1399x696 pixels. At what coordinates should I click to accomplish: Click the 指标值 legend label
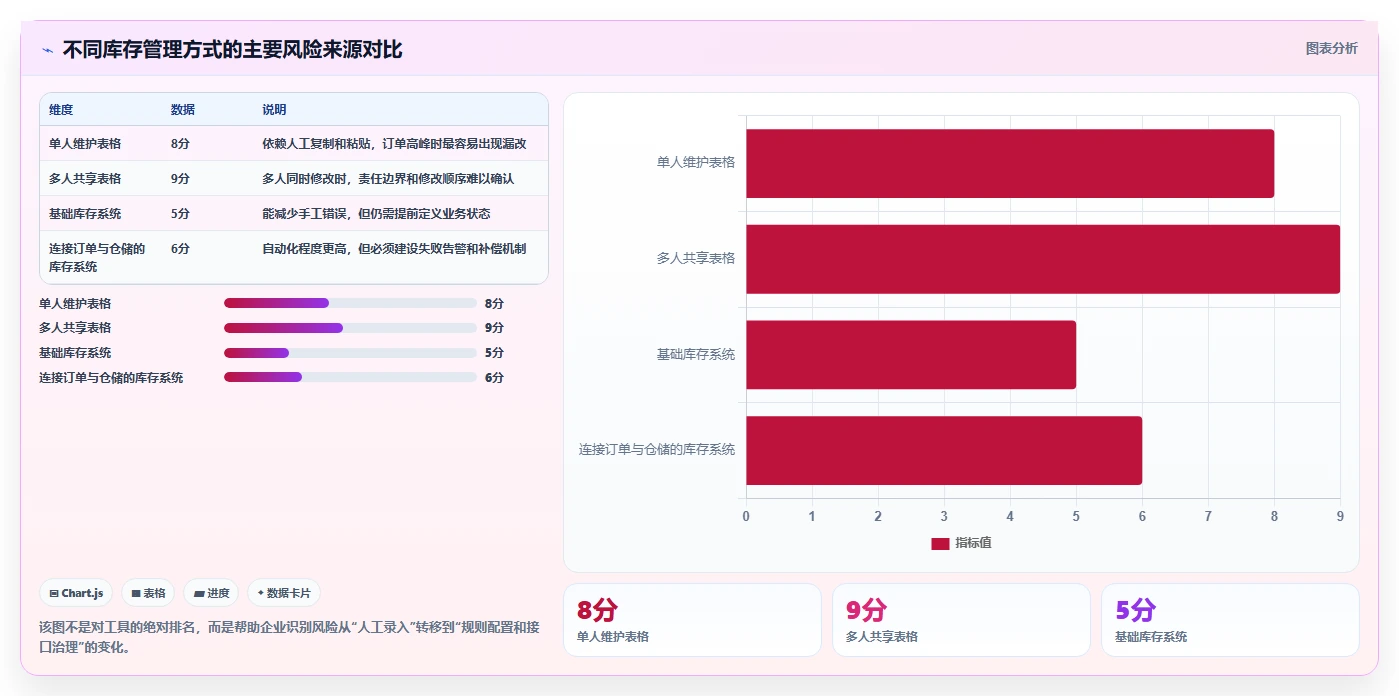(x=973, y=543)
